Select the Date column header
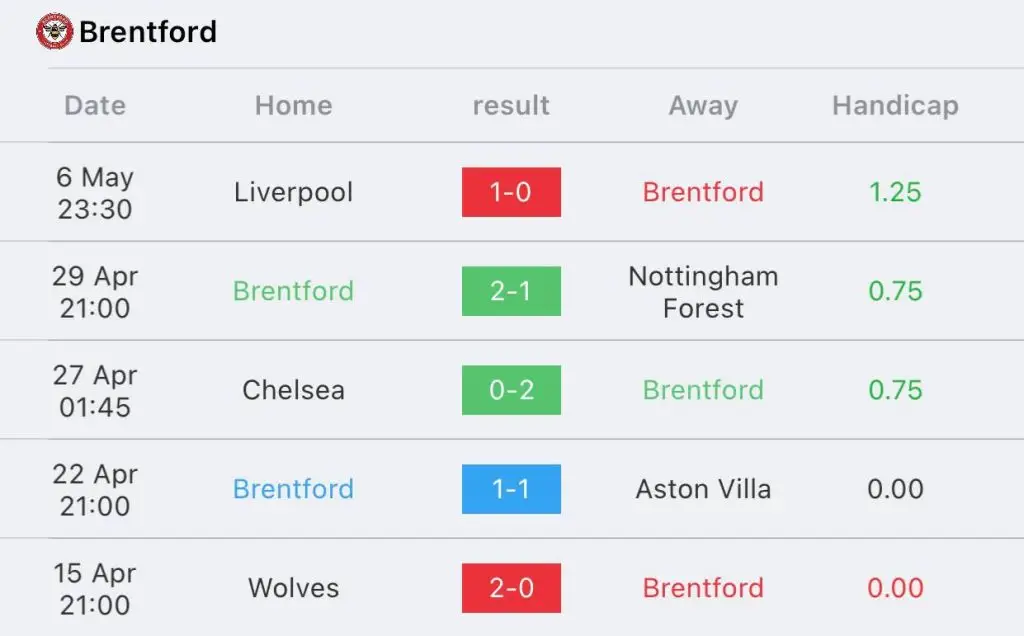This screenshot has width=1024, height=636. tap(95, 105)
